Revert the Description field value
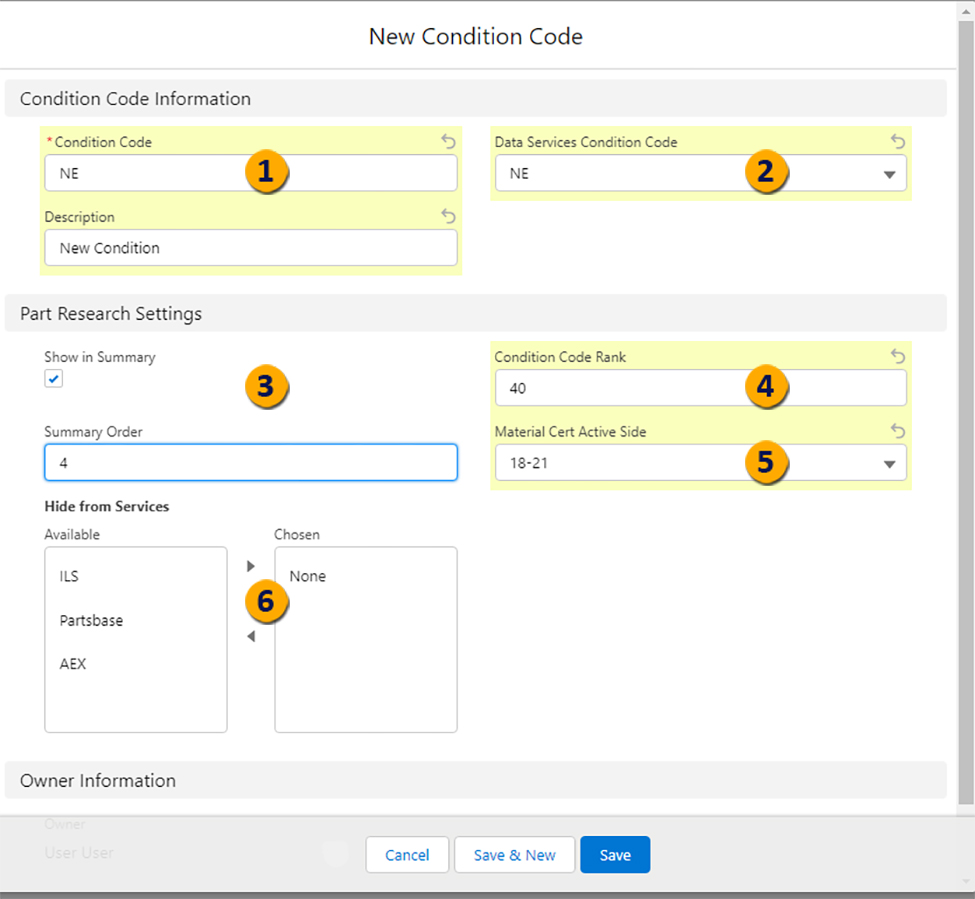The image size is (975, 899). [448, 217]
